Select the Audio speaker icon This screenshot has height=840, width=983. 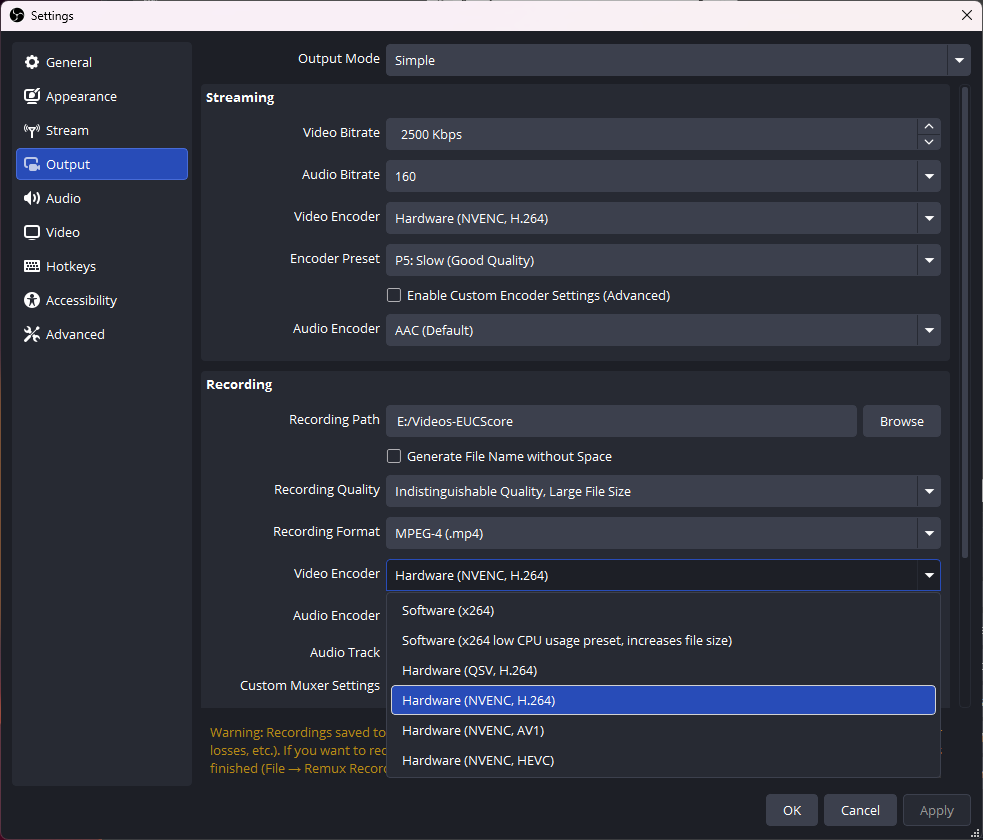33,198
